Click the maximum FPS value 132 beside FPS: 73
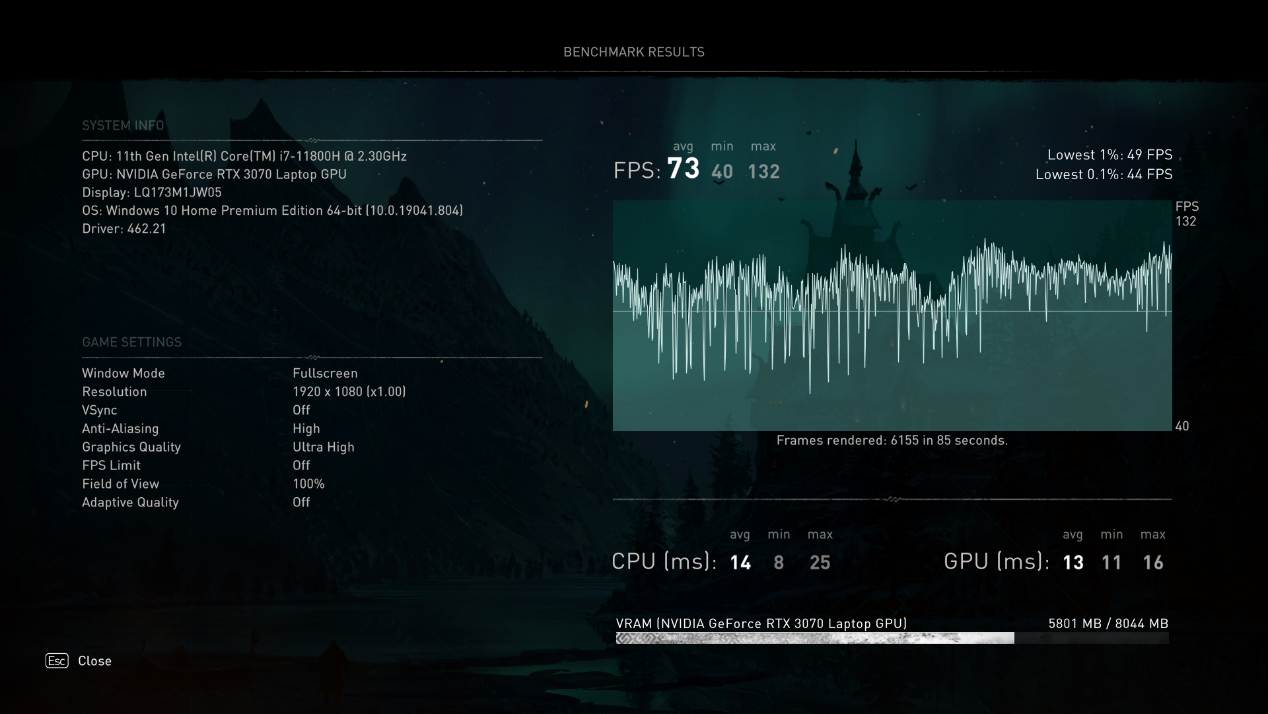 [763, 172]
